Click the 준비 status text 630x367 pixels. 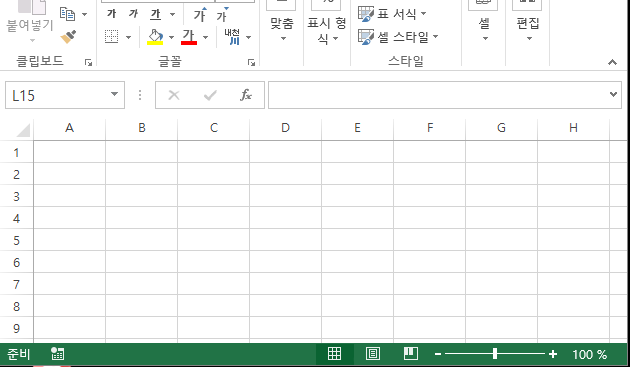coord(19,354)
